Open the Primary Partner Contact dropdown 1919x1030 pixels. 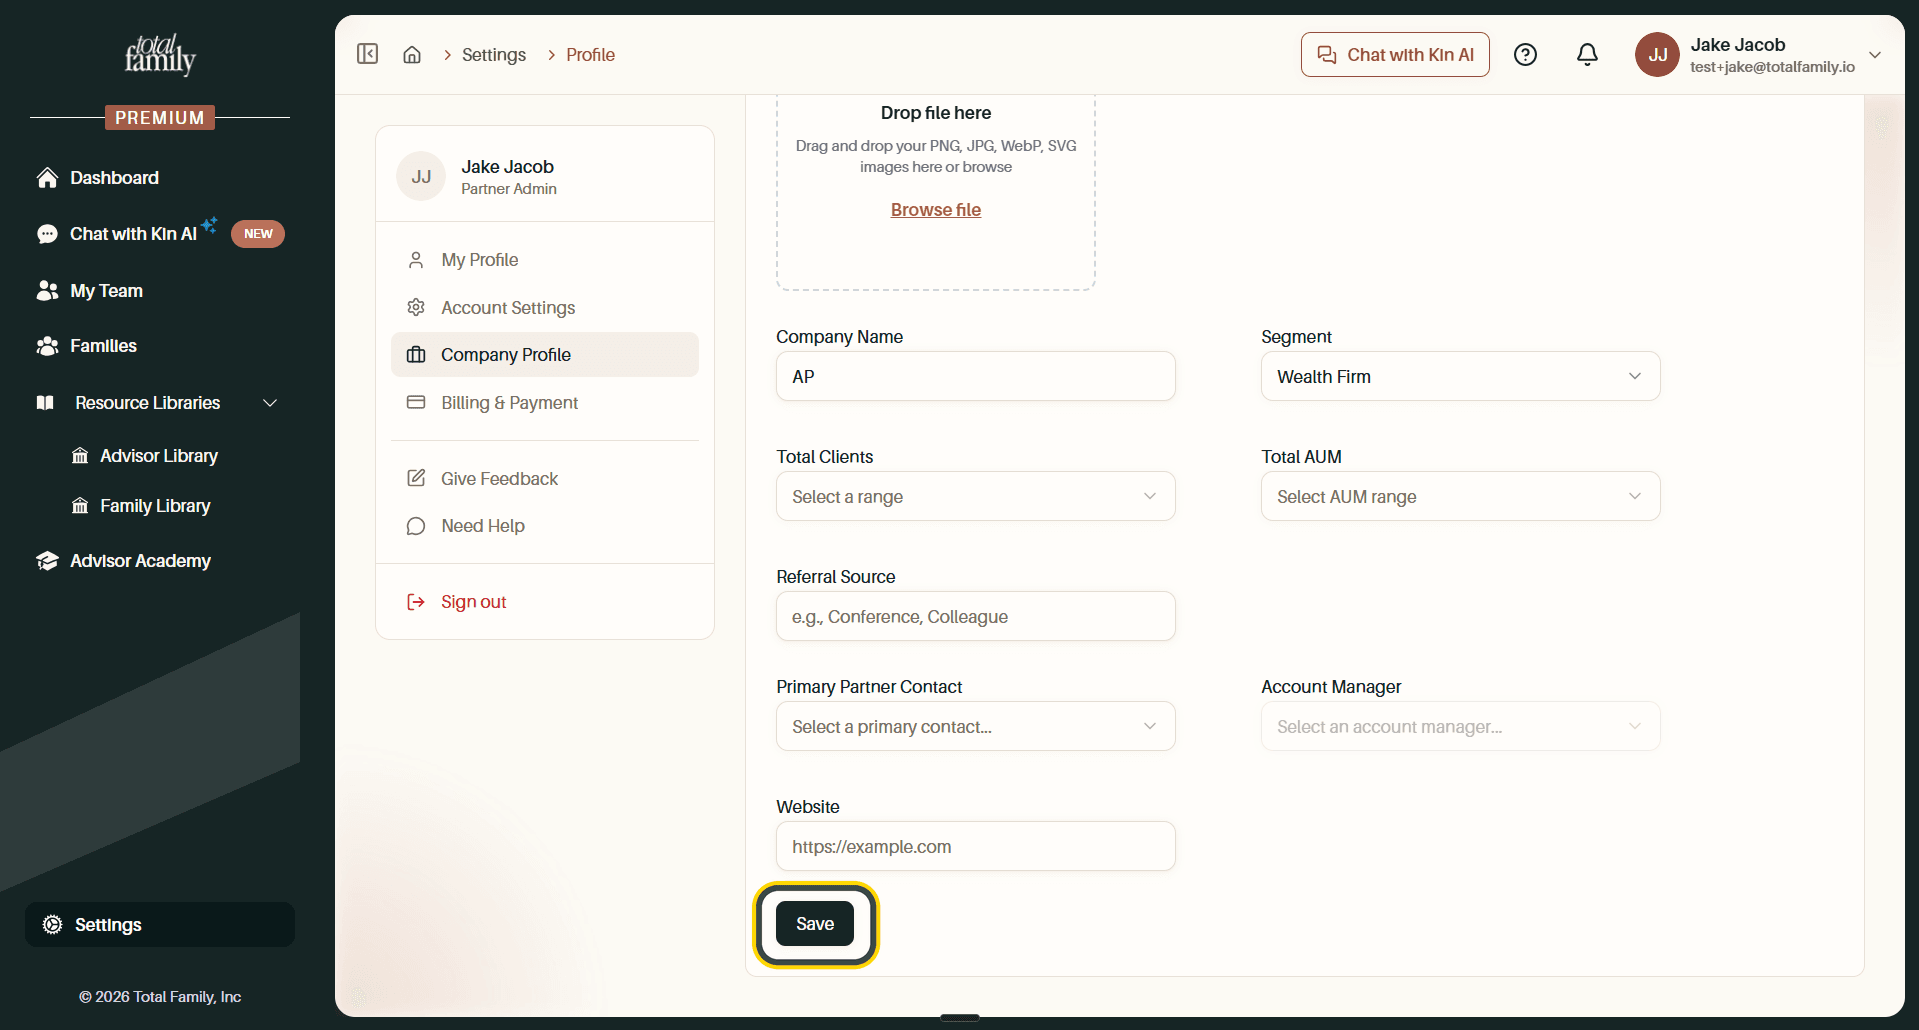click(x=975, y=726)
